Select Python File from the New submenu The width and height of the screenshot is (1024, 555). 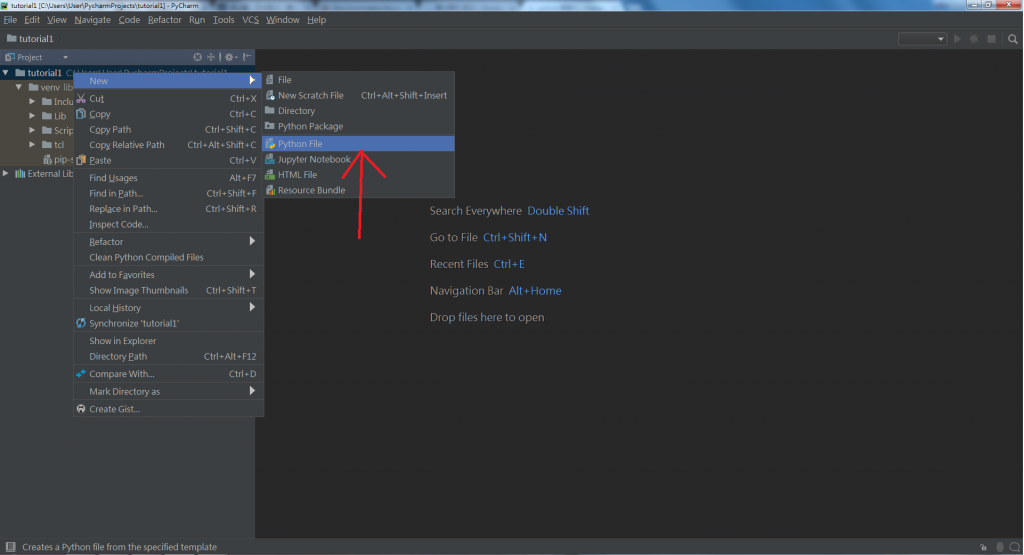pos(358,144)
